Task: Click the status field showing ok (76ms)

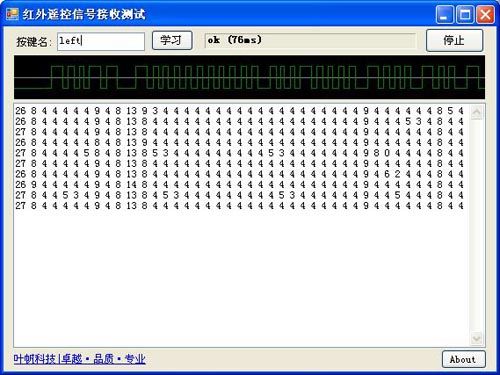Action: (311, 40)
